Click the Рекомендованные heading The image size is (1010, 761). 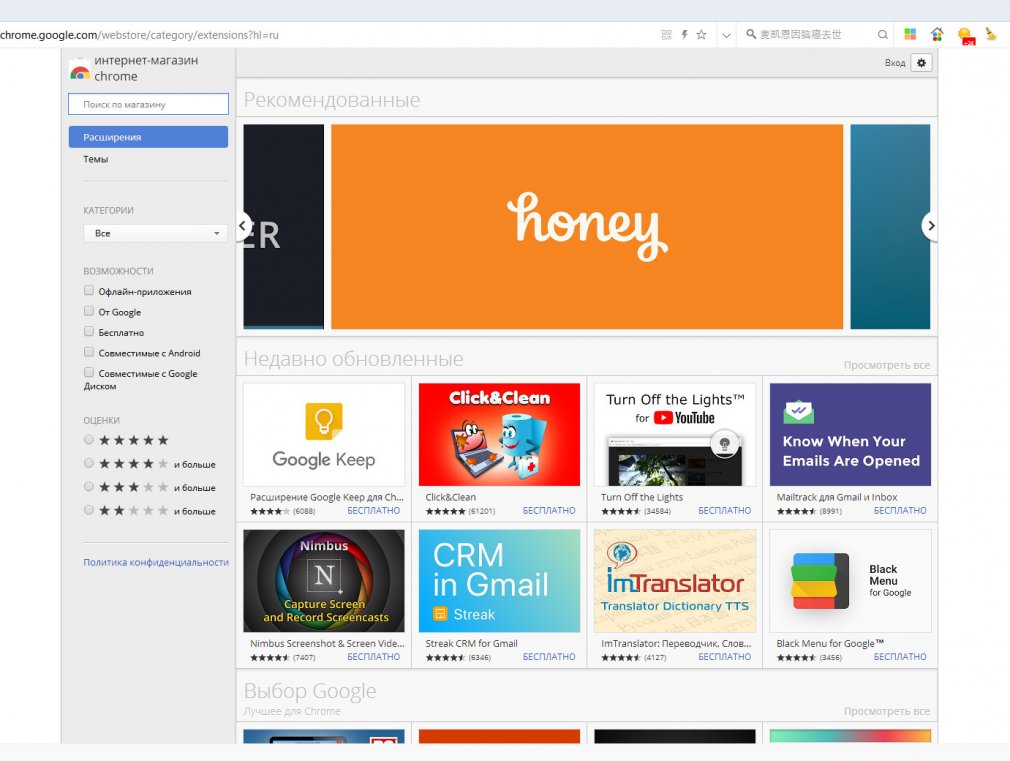coord(332,100)
